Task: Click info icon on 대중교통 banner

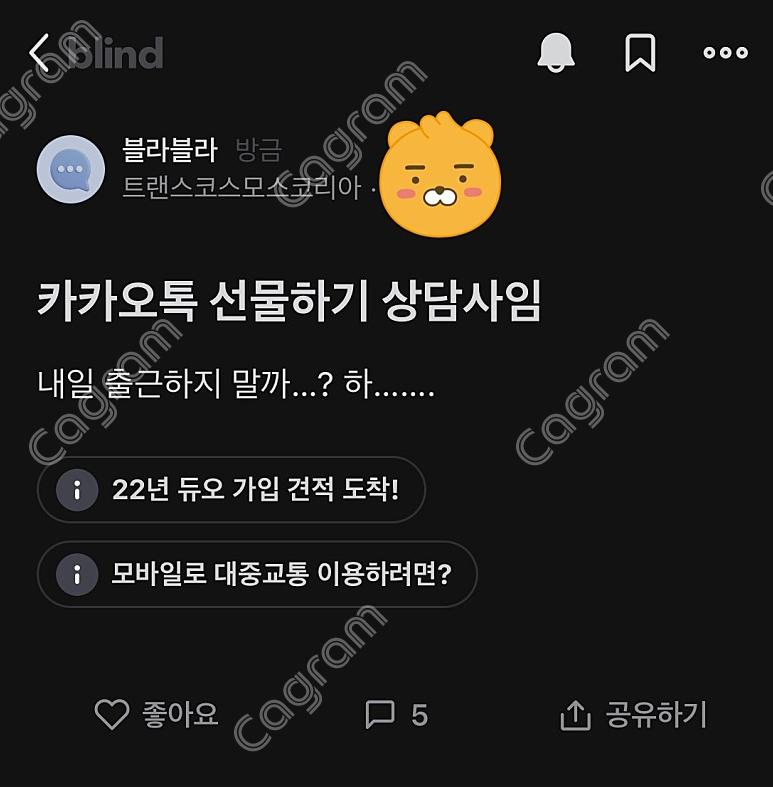Action: click(77, 574)
